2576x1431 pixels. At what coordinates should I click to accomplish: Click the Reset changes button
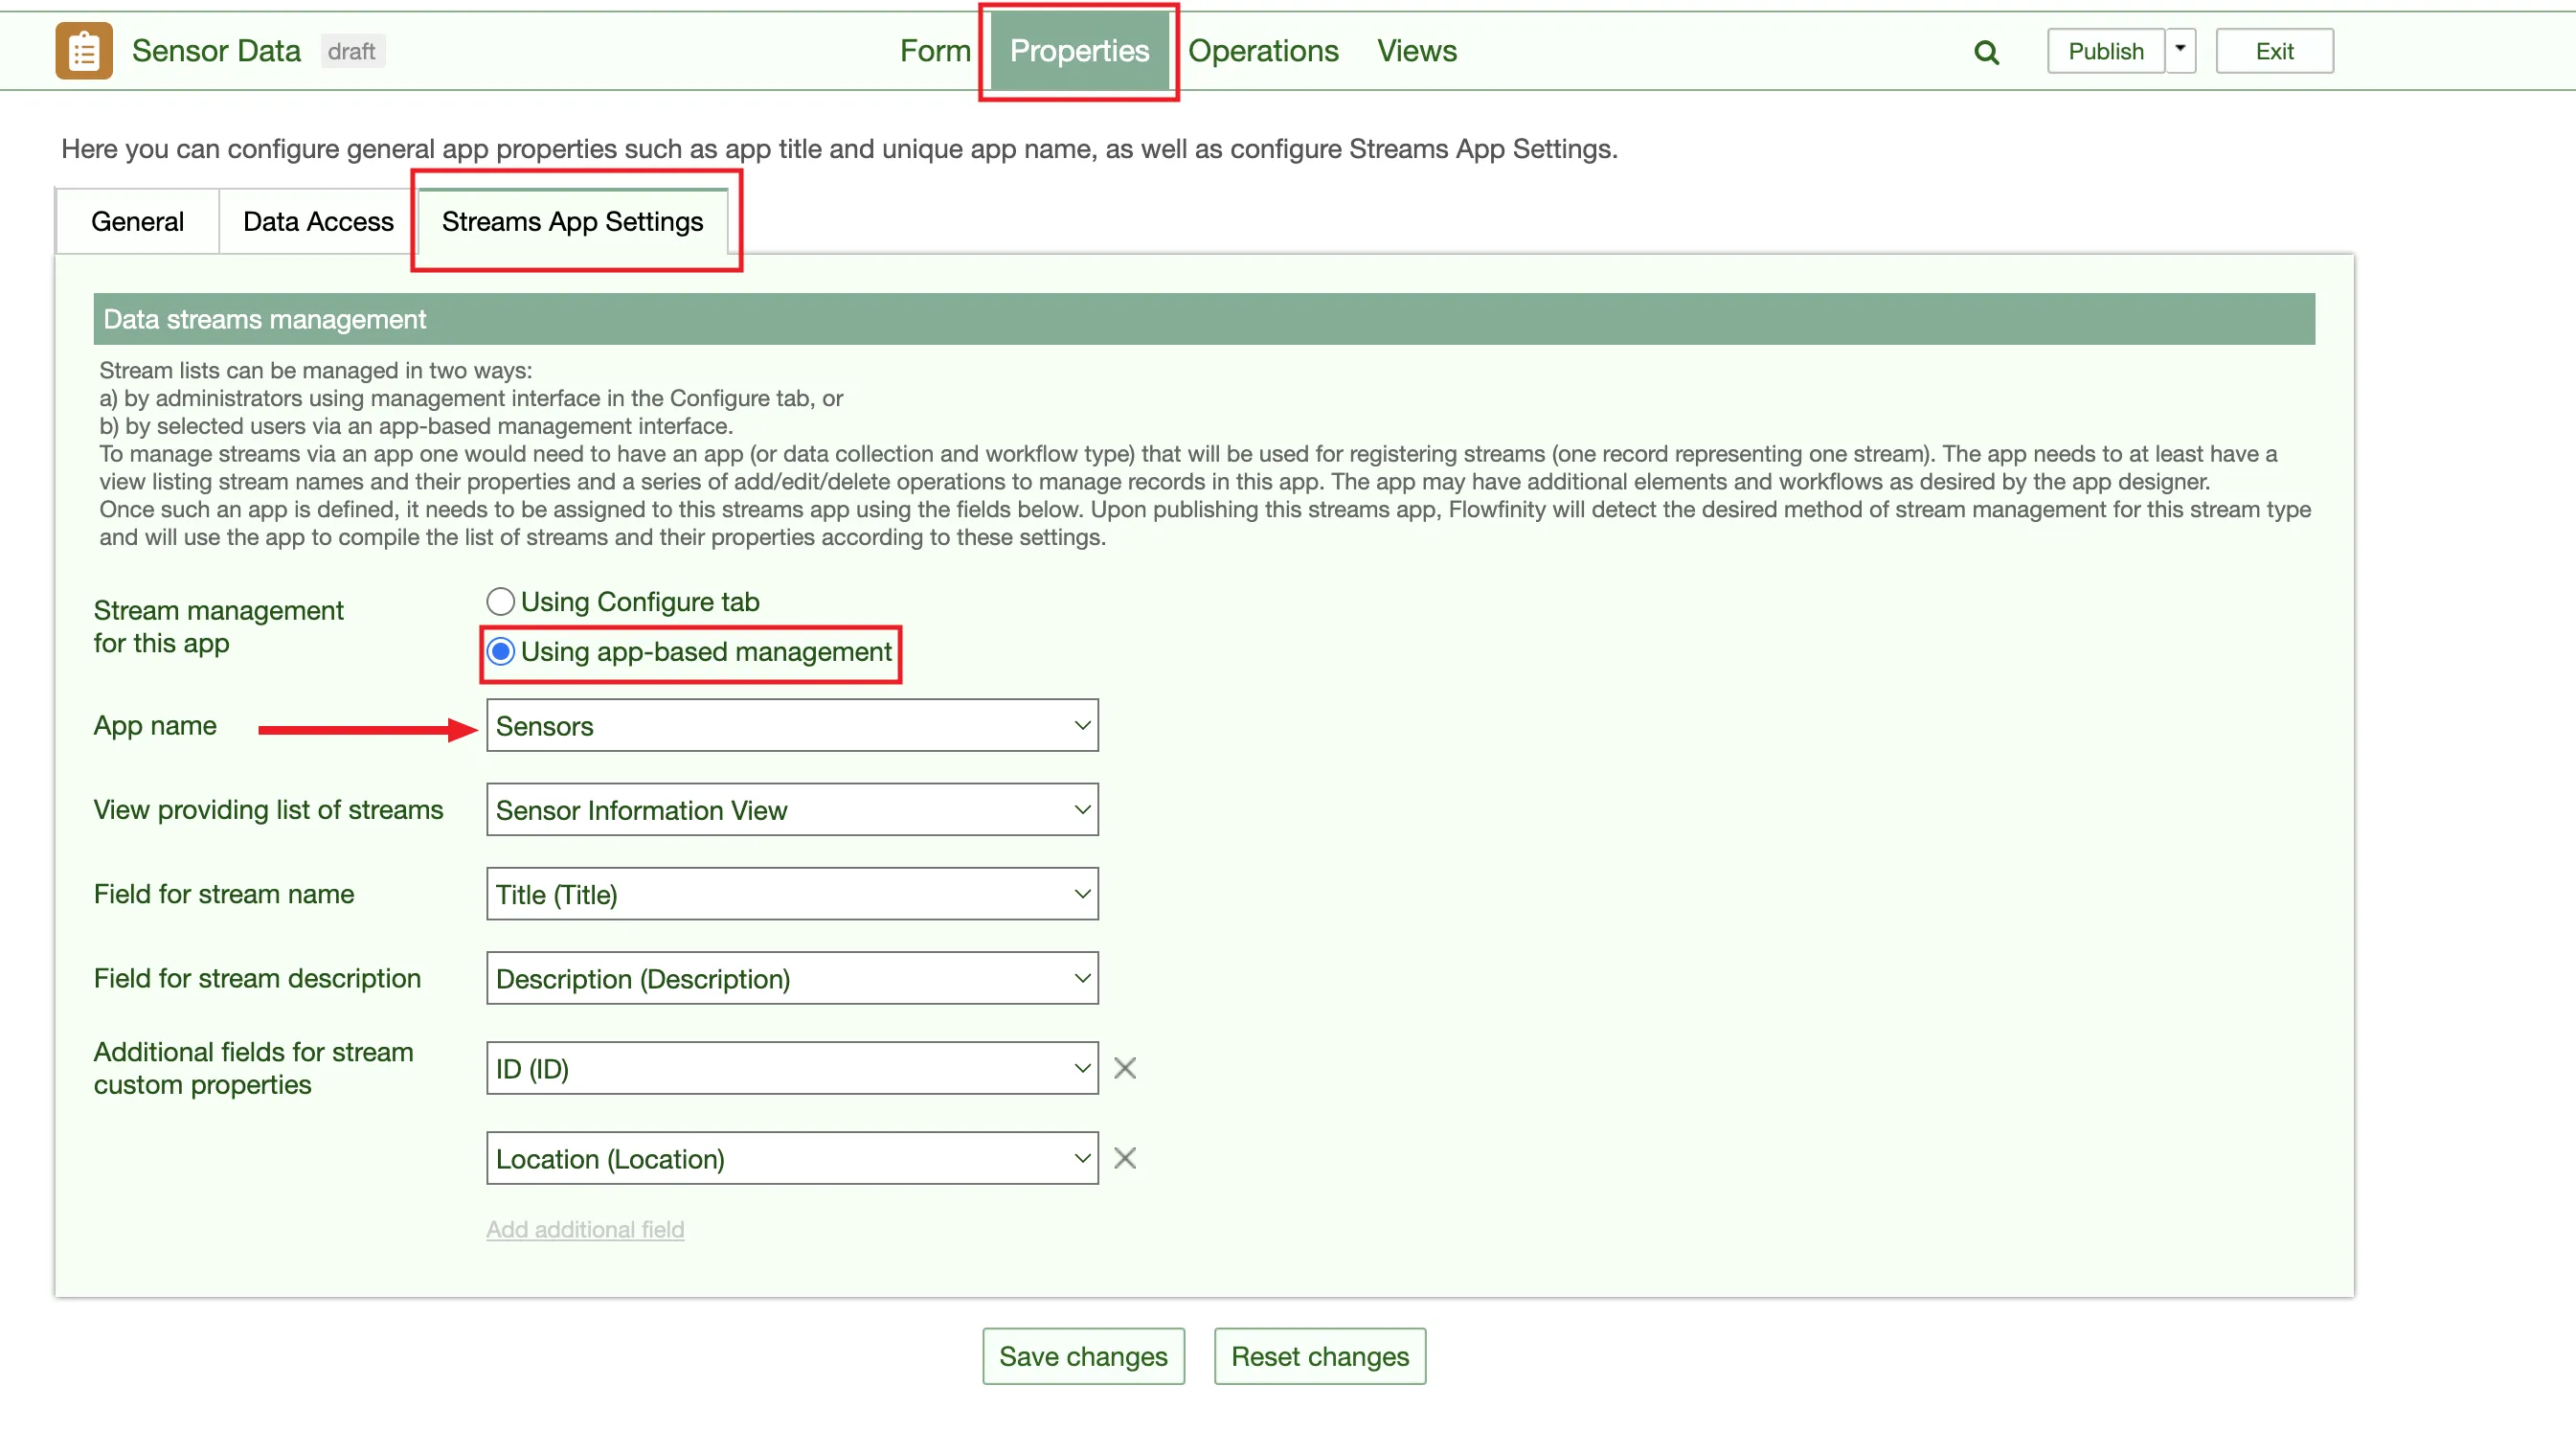1319,1356
